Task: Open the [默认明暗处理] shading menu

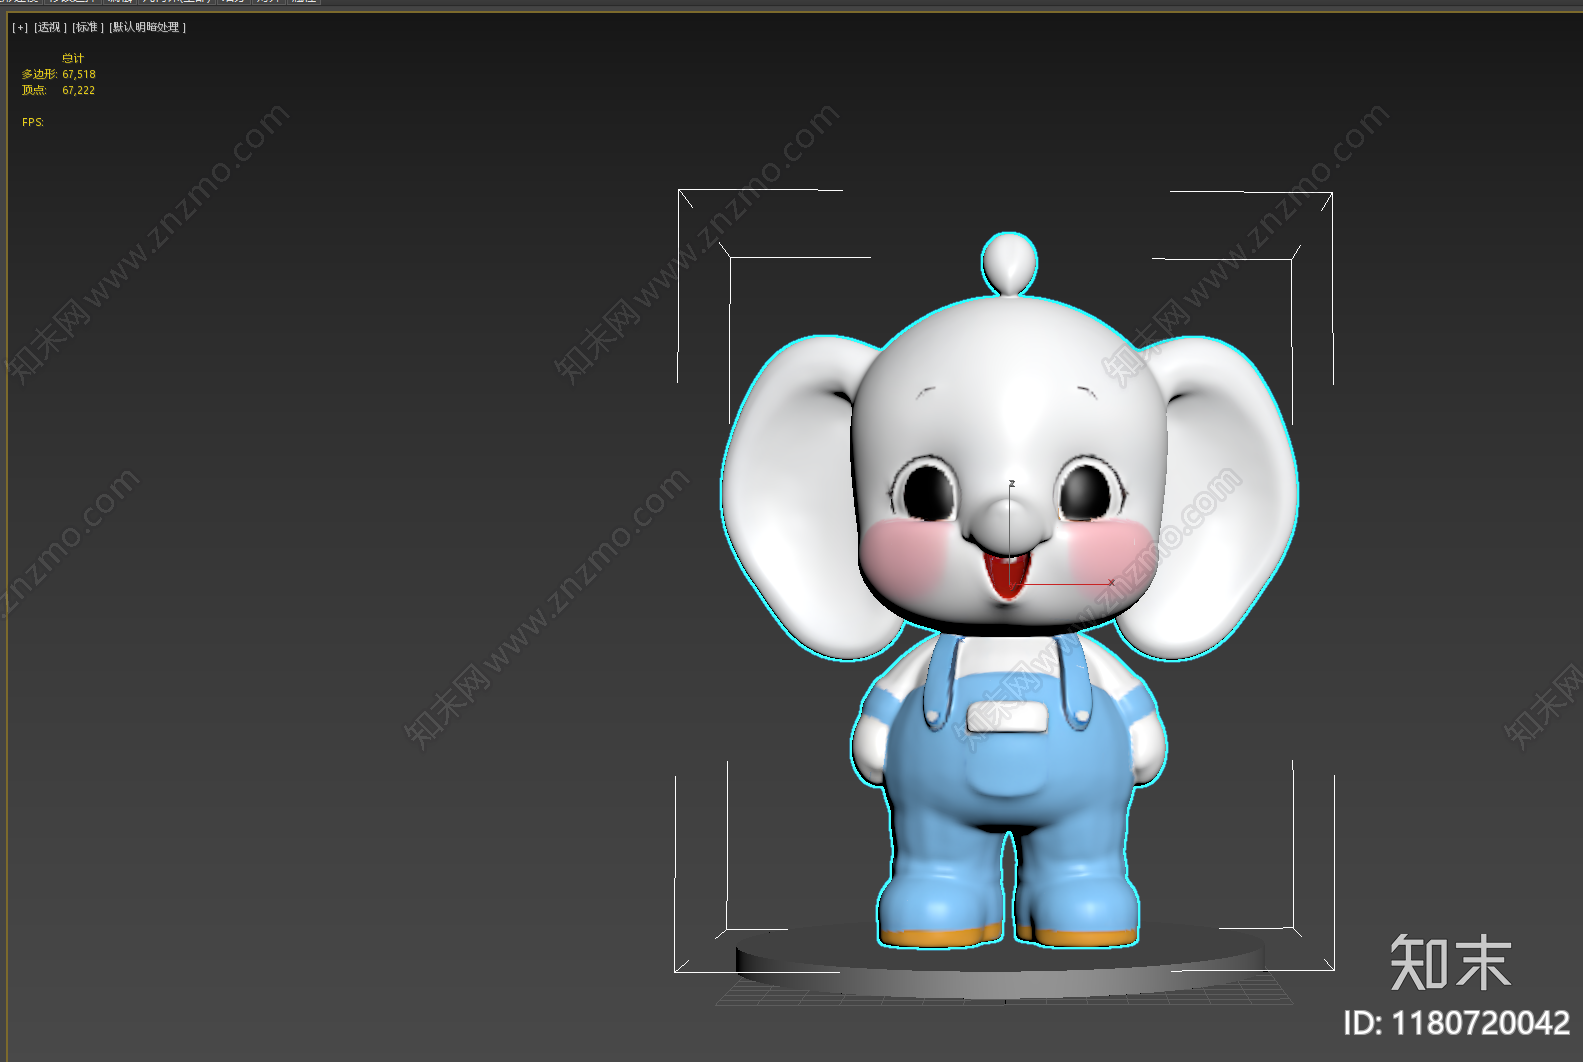Action: [148, 28]
